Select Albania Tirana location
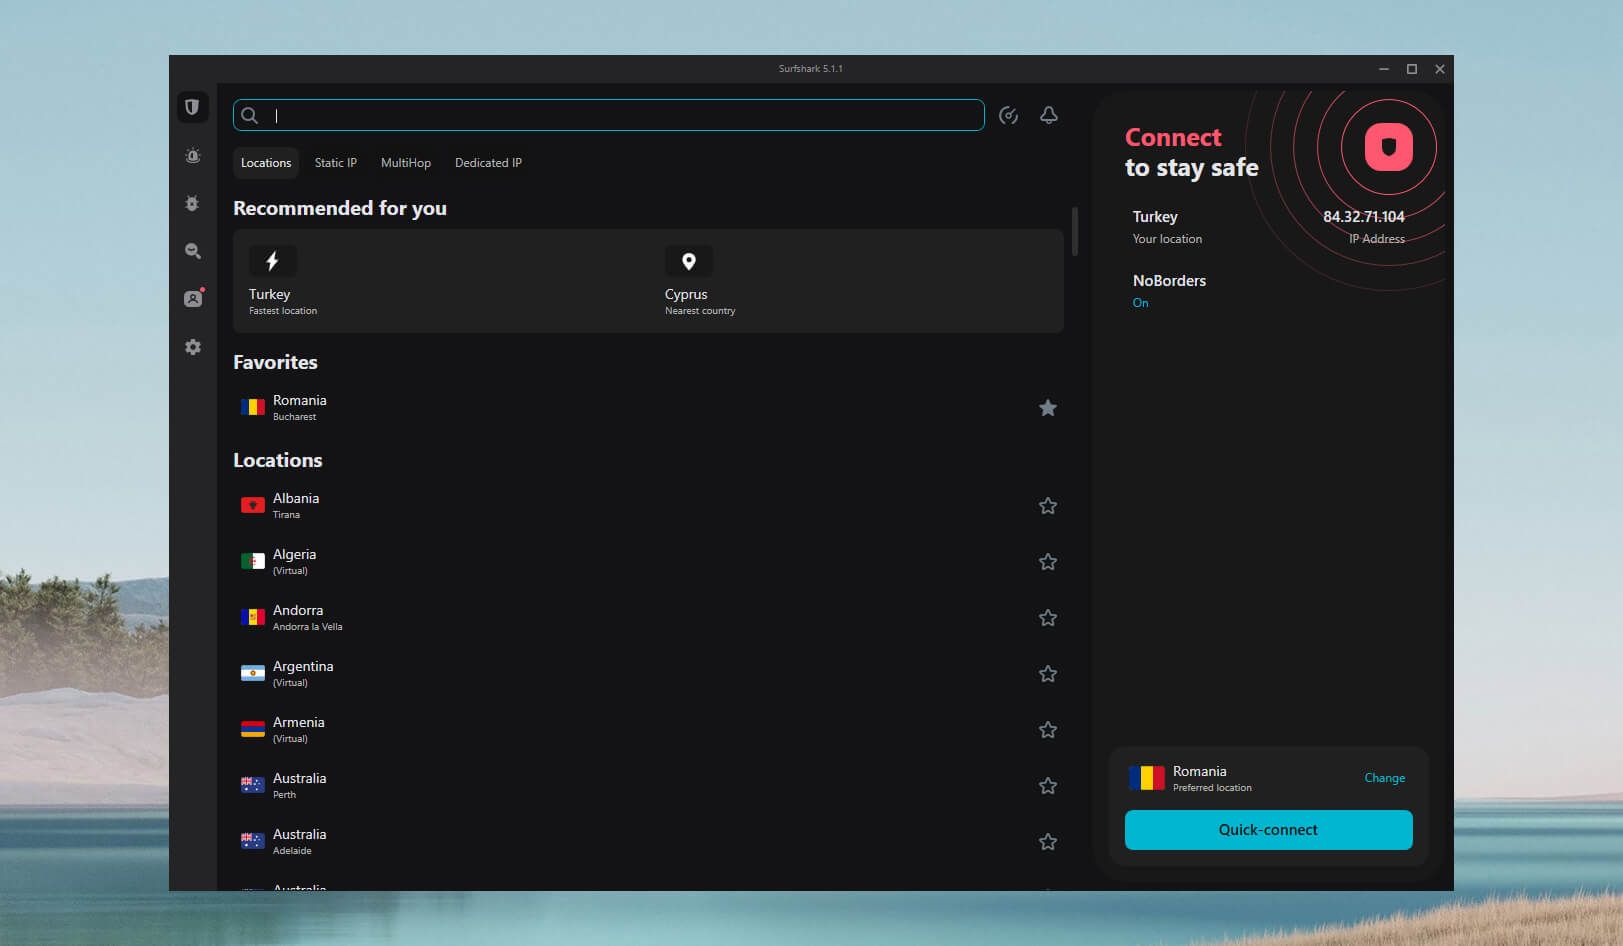Image resolution: width=1623 pixels, height=946 pixels. pos(648,506)
